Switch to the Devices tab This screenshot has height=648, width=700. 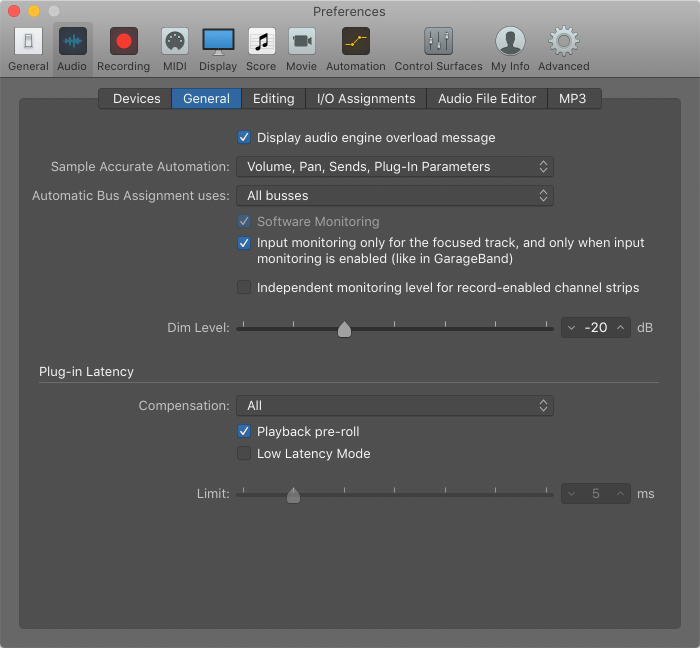point(136,99)
